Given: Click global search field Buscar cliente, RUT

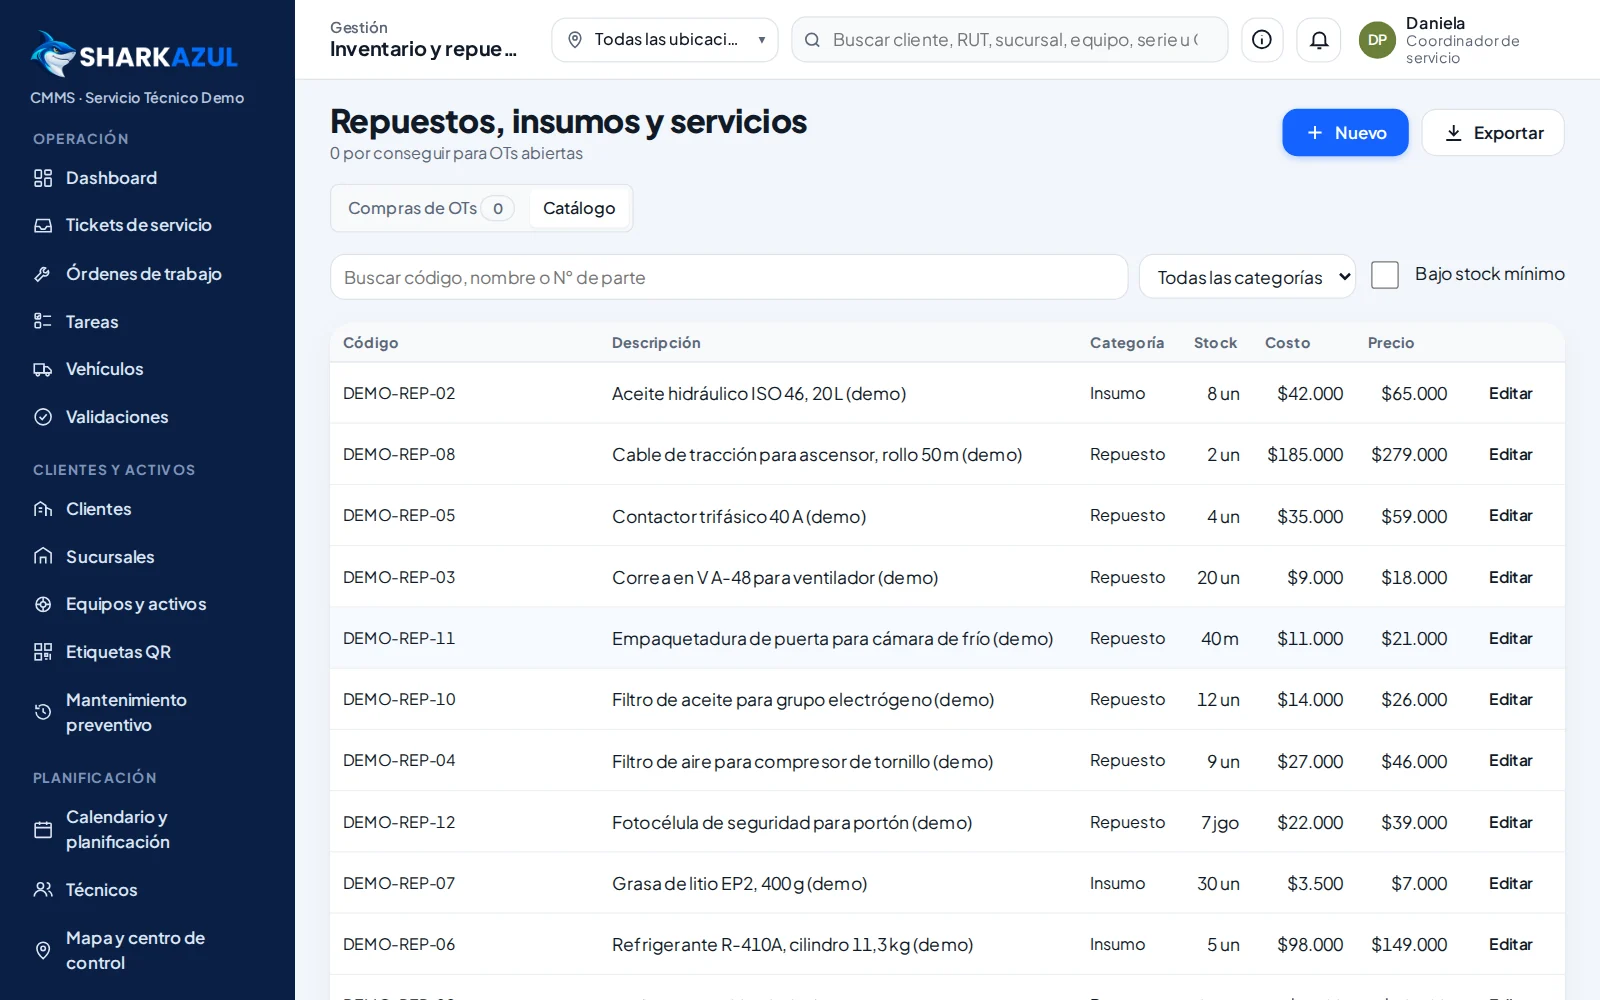Looking at the screenshot, I should (x=1010, y=40).
